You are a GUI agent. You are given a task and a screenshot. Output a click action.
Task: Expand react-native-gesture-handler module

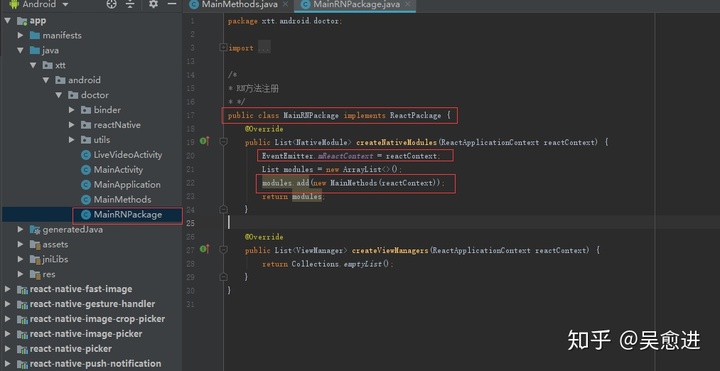(x=8, y=304)
